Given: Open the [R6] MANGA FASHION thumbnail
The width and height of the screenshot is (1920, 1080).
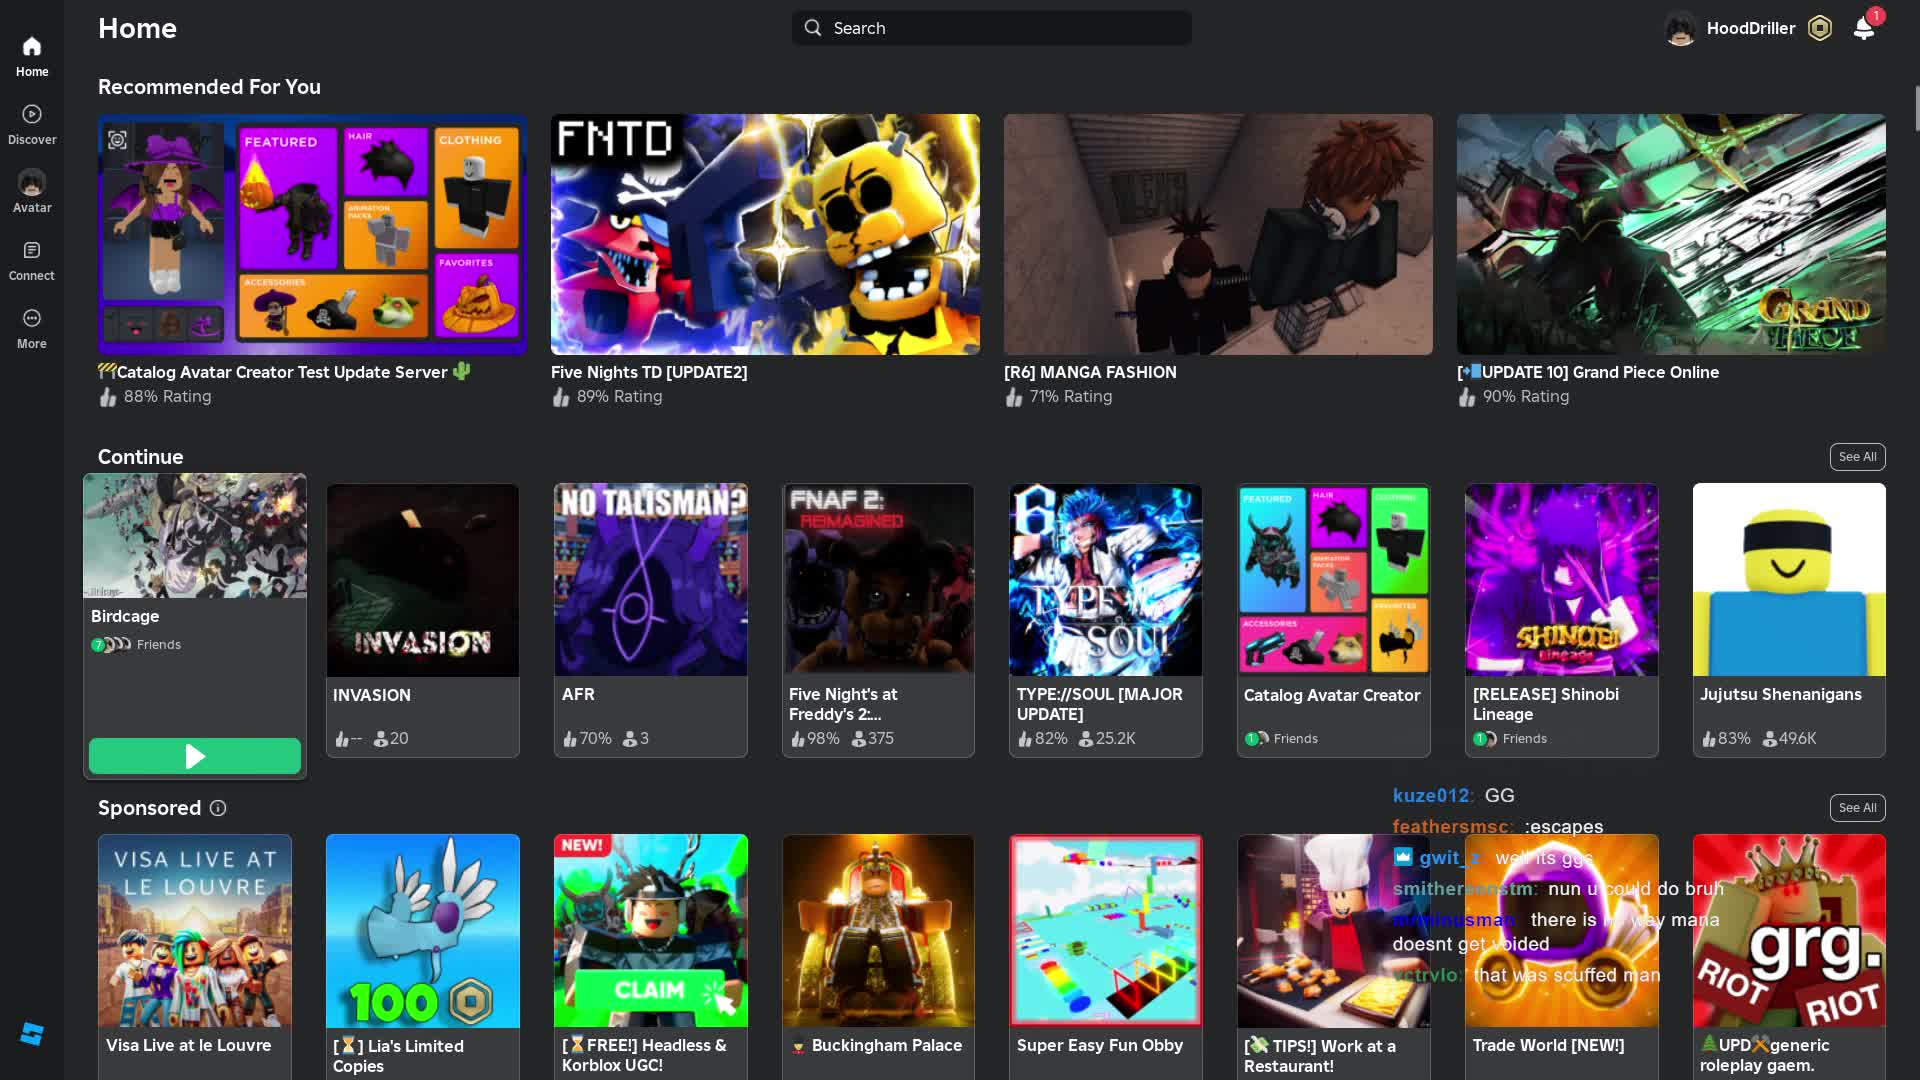Looking at the screenshot, I should pyautogui.click(x=1218, y=234).
